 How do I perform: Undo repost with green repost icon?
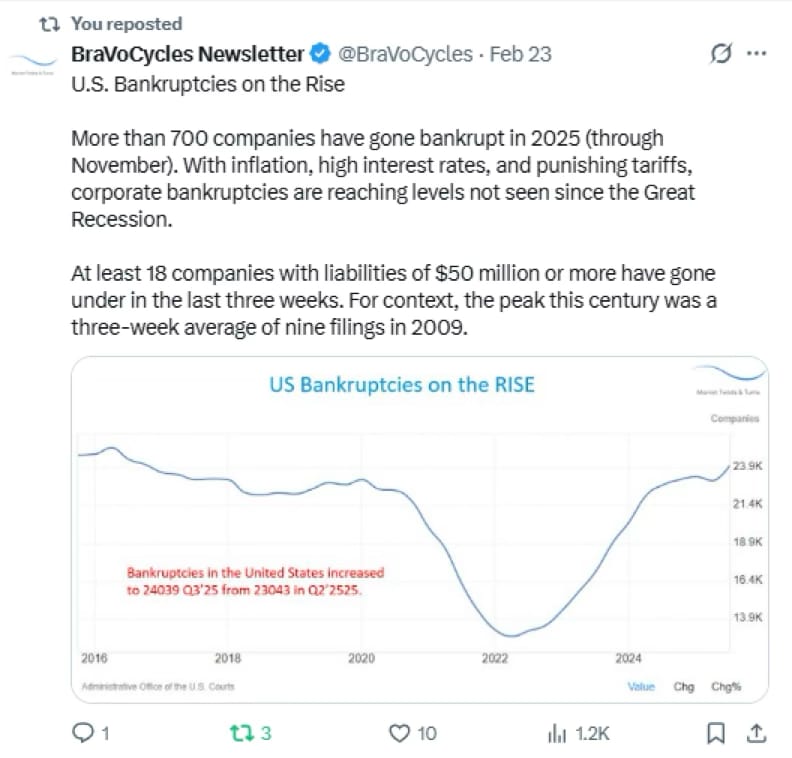pyautogui.click(x=237, y=733)
